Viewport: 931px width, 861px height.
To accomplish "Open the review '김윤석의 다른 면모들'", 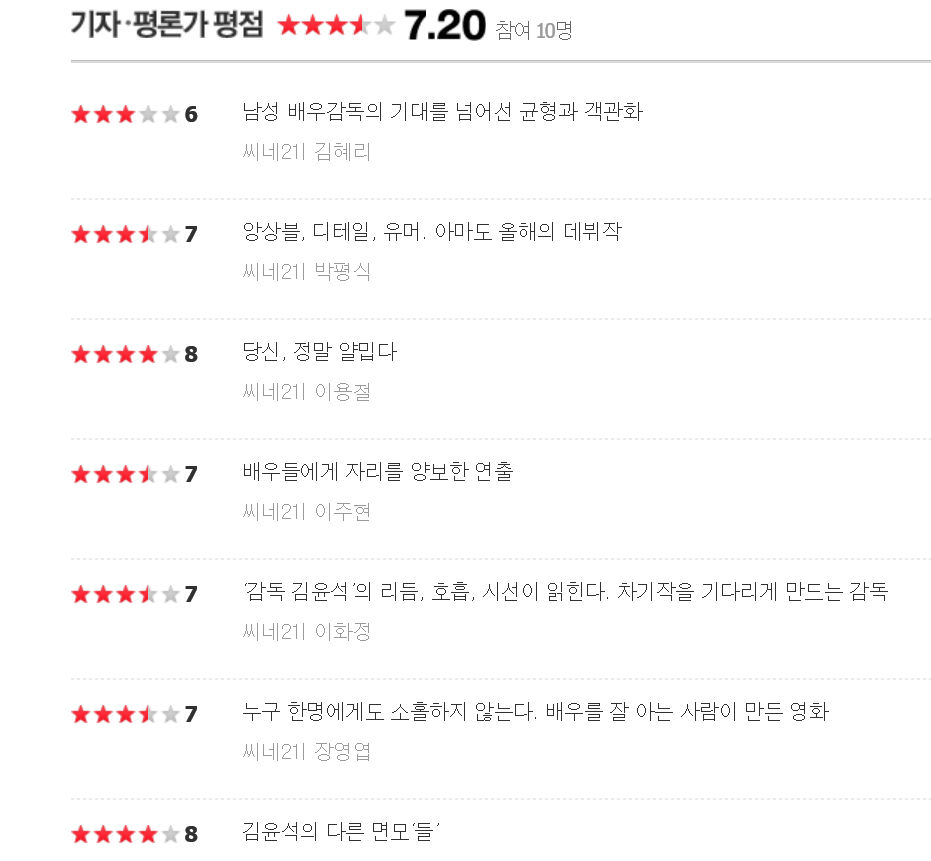I will [341, 831].
